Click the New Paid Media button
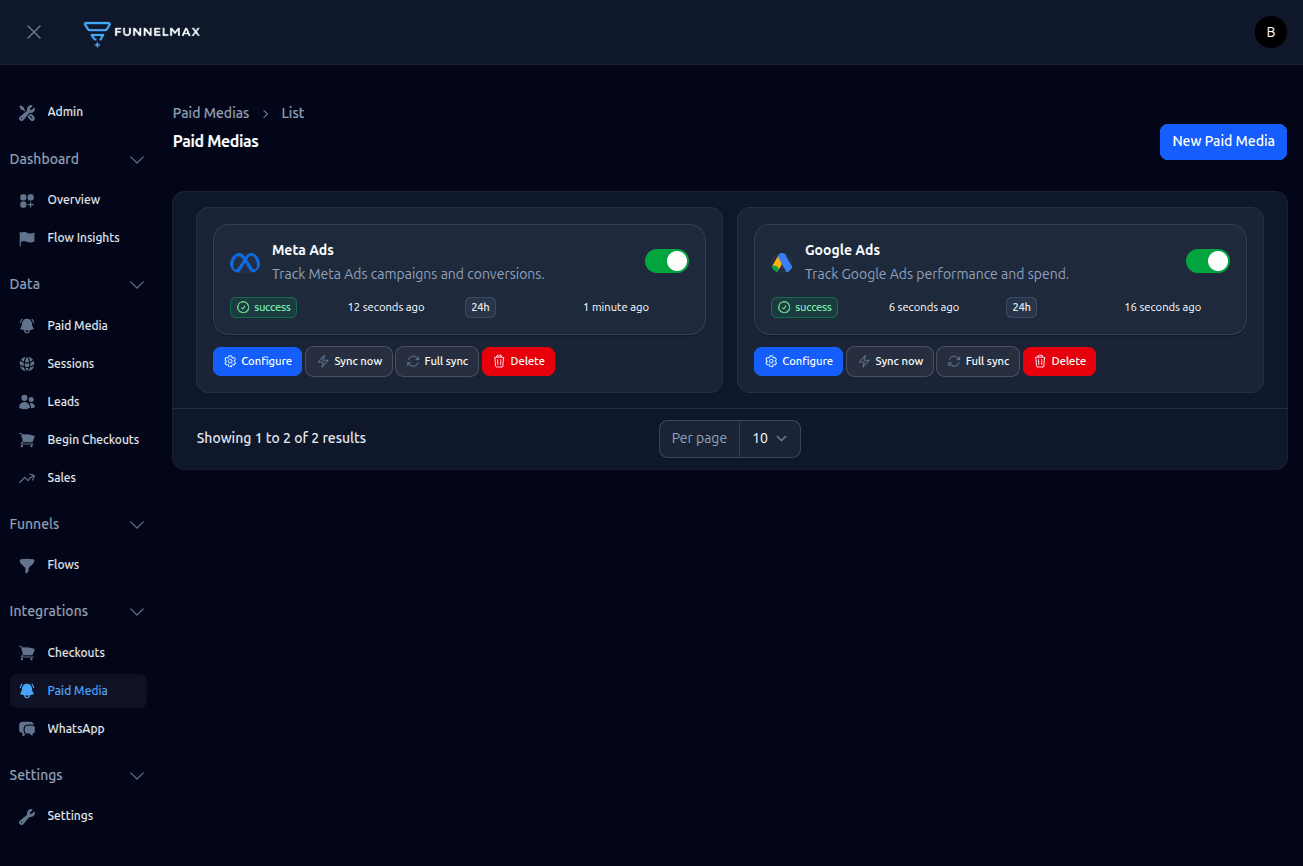The height and width of the screenshot is (866, 1303). [x=1222, y=141]
